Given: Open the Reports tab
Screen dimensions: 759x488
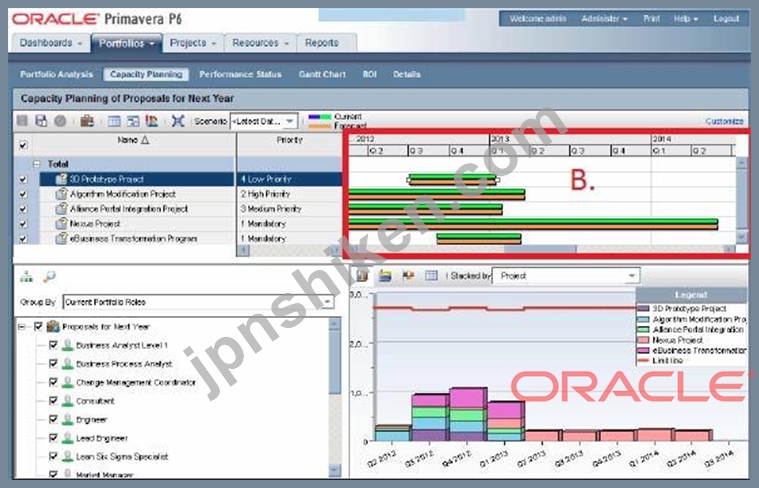Looking at the screenshot, I should coord(321,43).
